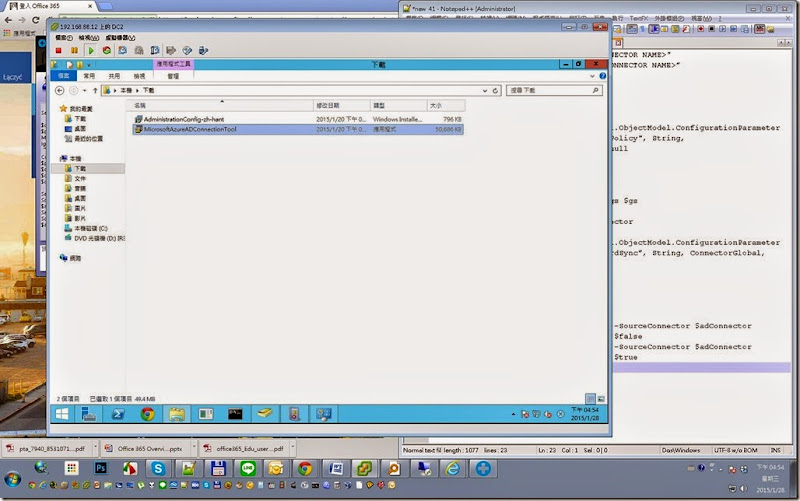The height and width of the screenshot is (501, 800).
Task: Open Internet Explorer in the host taskbar
Action: (x=453, y=468)
